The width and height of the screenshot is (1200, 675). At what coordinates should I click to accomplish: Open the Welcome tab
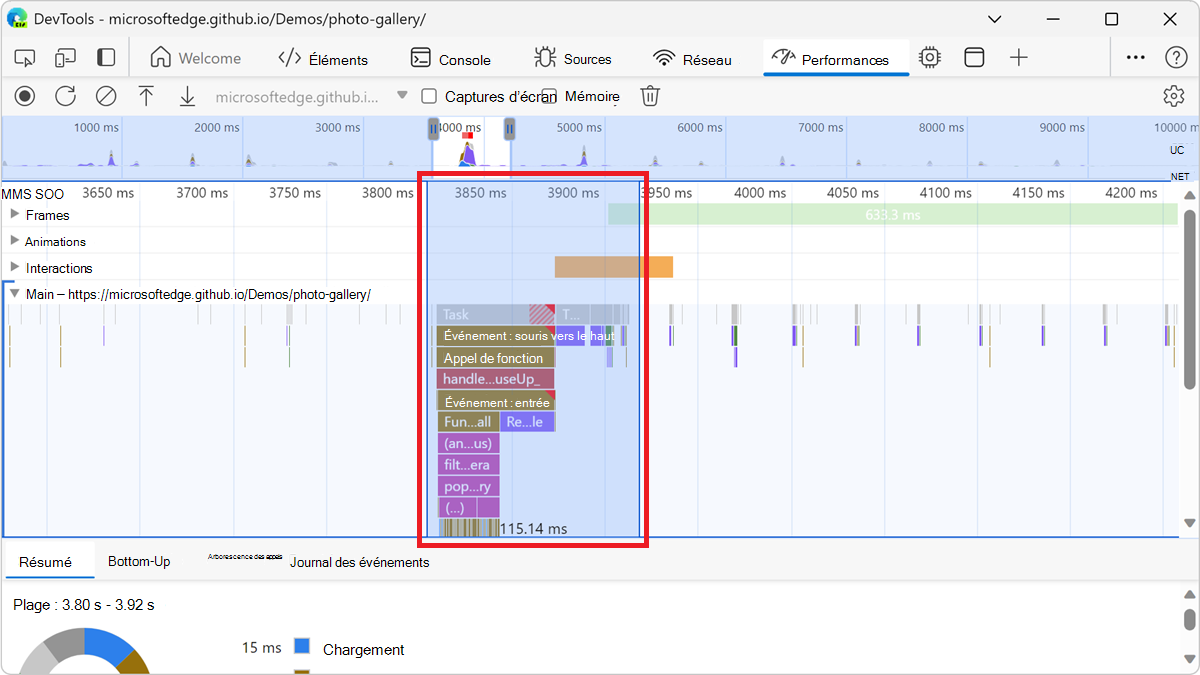[196, 59]
